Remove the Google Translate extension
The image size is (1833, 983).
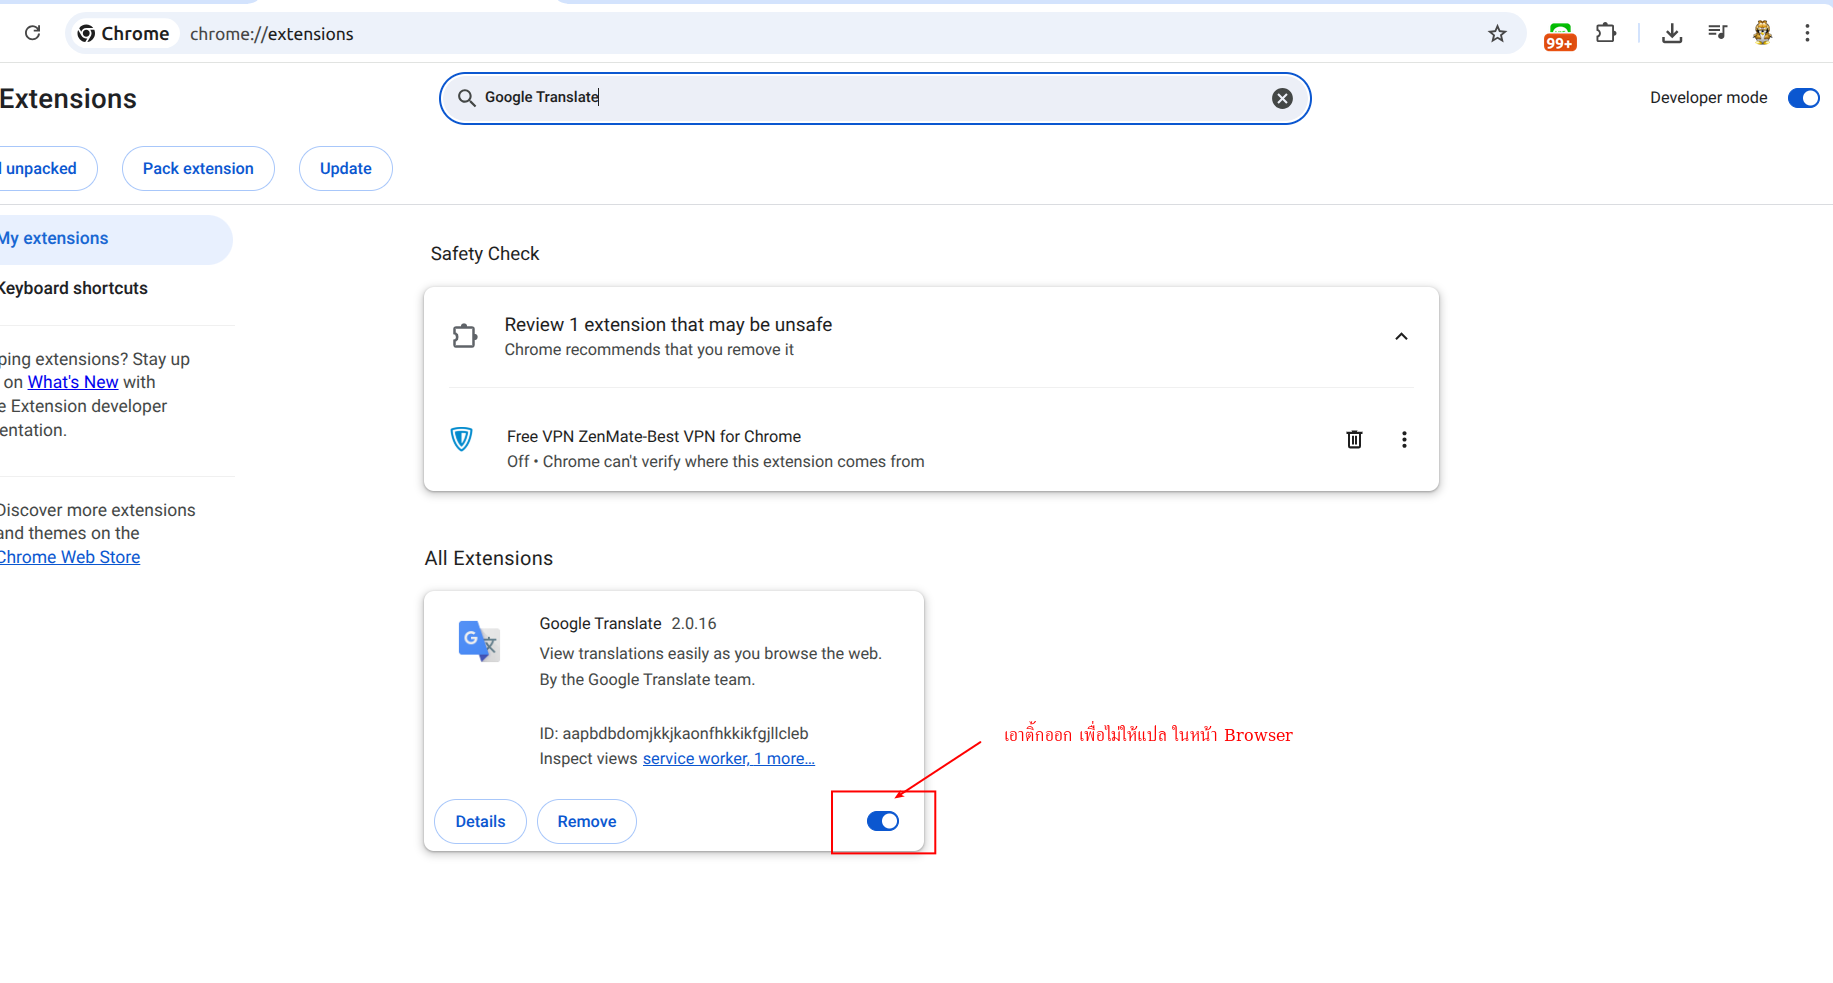(586, 821)
